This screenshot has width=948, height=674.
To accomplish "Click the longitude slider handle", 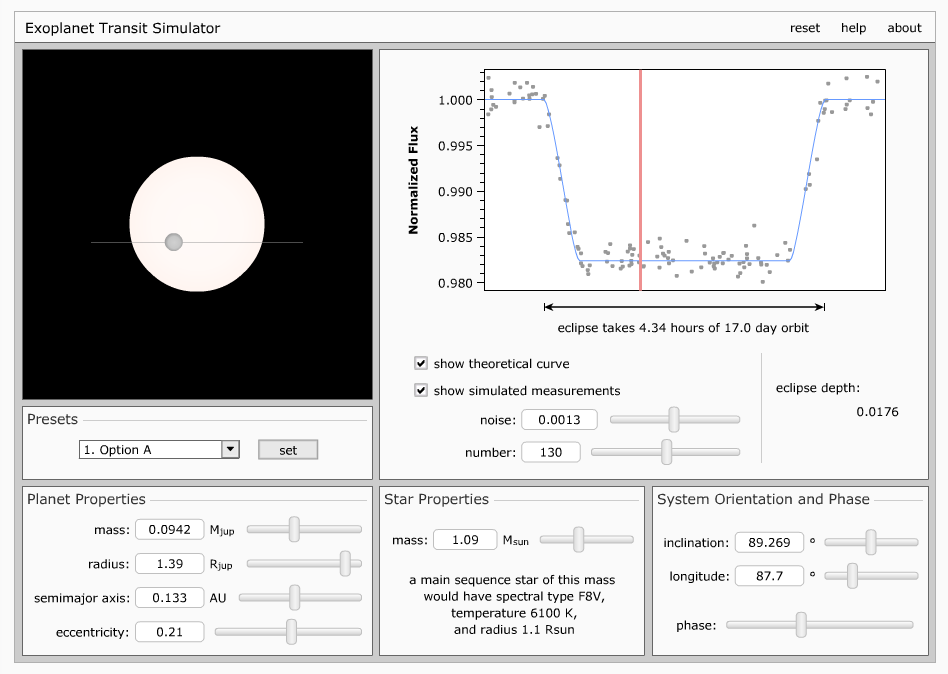I will point(852,575).
